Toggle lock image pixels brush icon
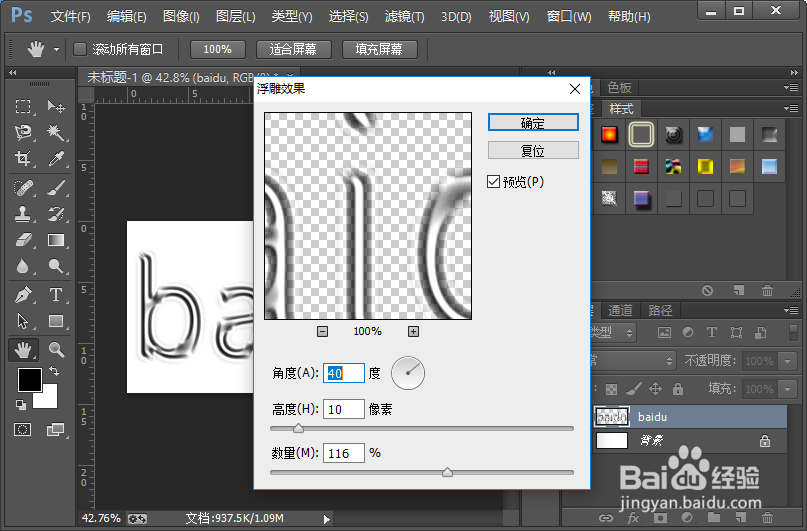This screenshot has height=531, width=807. coord(634,388)
